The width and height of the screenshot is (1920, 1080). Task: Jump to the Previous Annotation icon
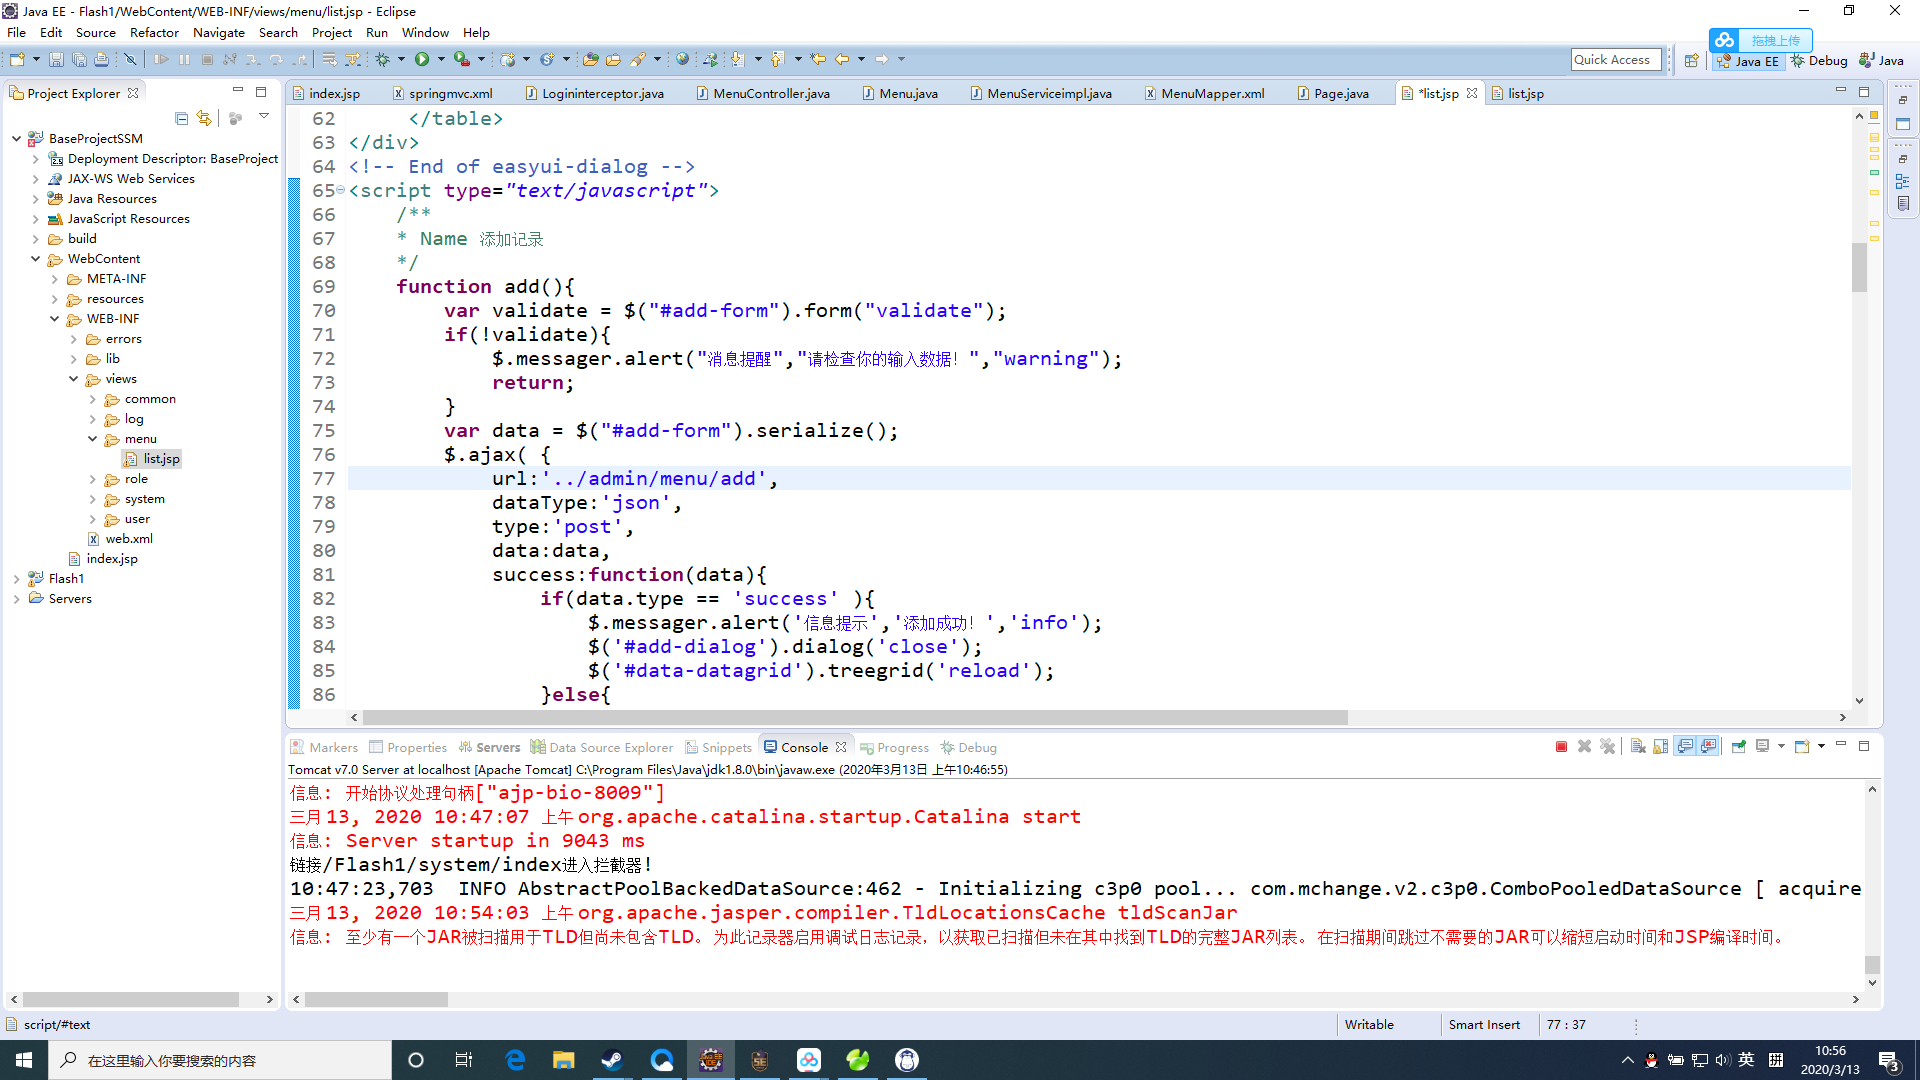pos(778,60)
